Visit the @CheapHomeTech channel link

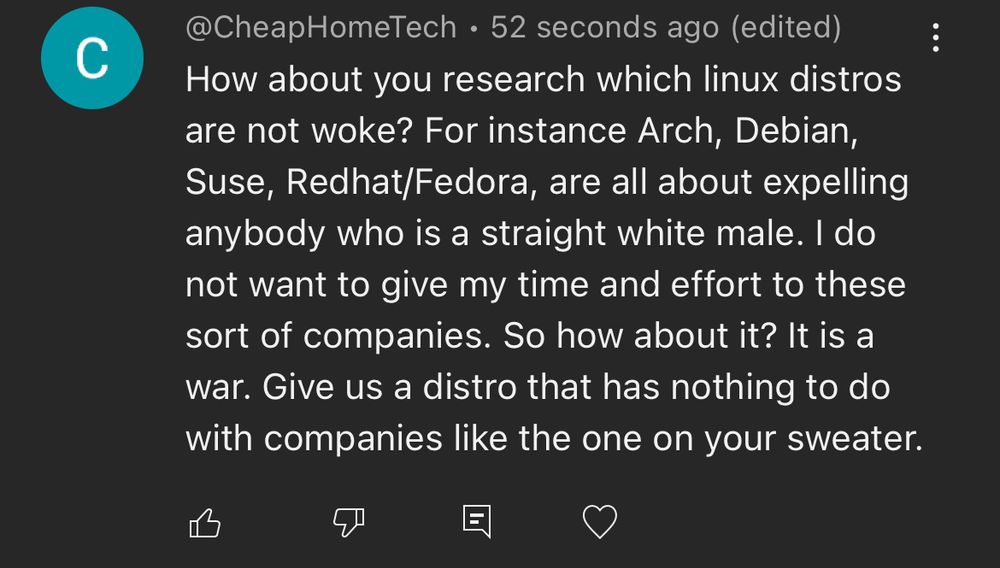[x=321, y=28]
